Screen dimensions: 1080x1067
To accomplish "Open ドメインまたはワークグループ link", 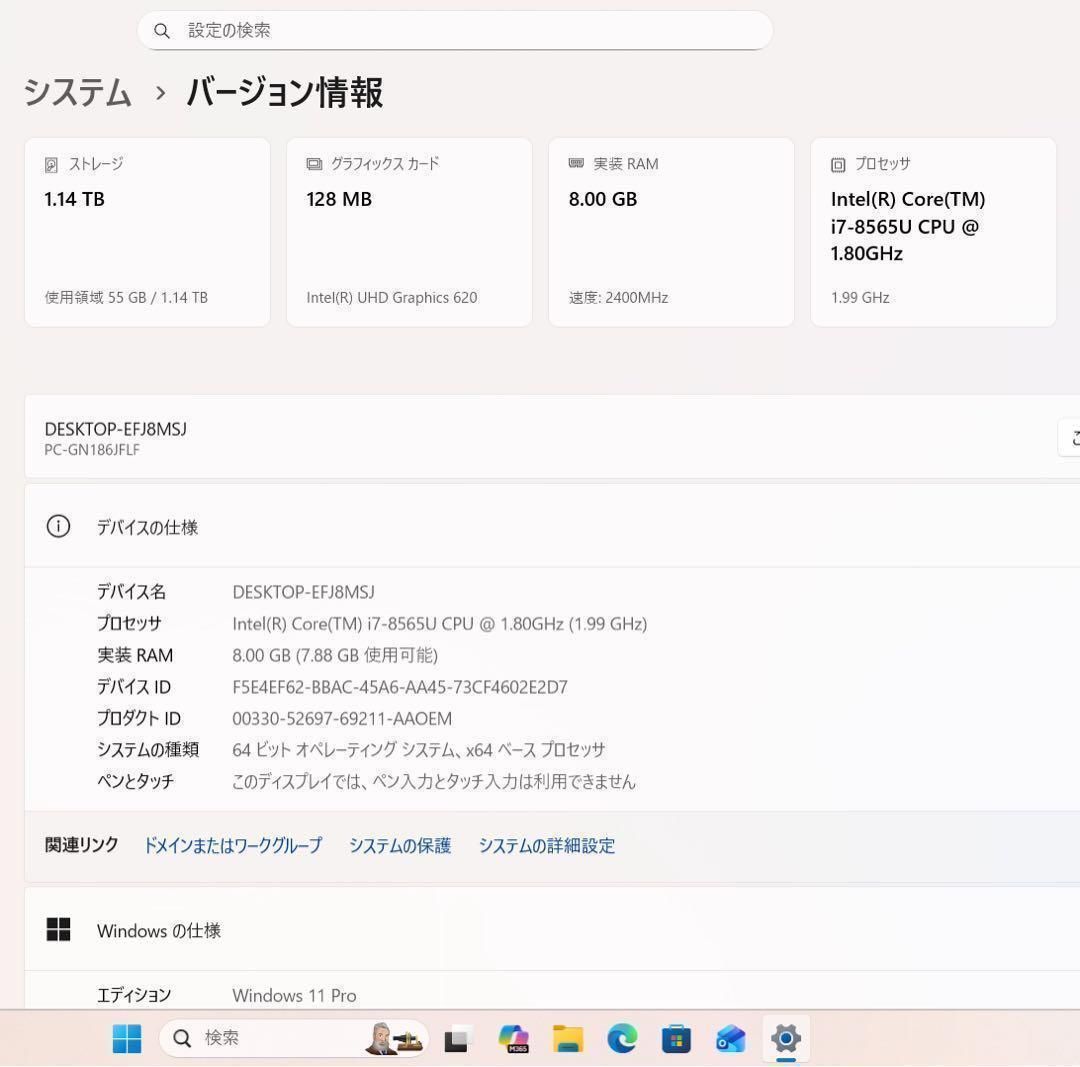I will click(233, 845).
